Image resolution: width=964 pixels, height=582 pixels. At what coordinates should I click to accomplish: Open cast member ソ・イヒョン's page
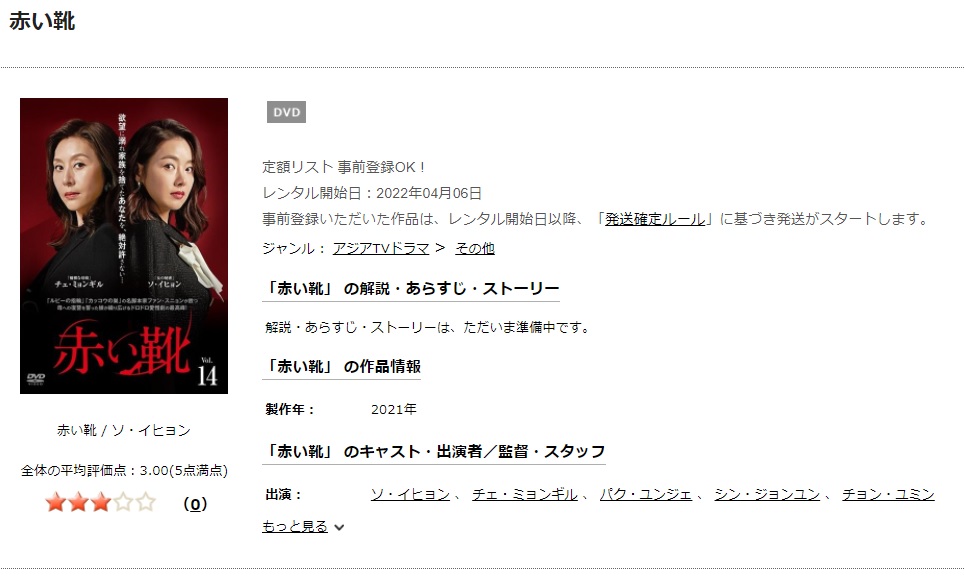tap(410, 495)
